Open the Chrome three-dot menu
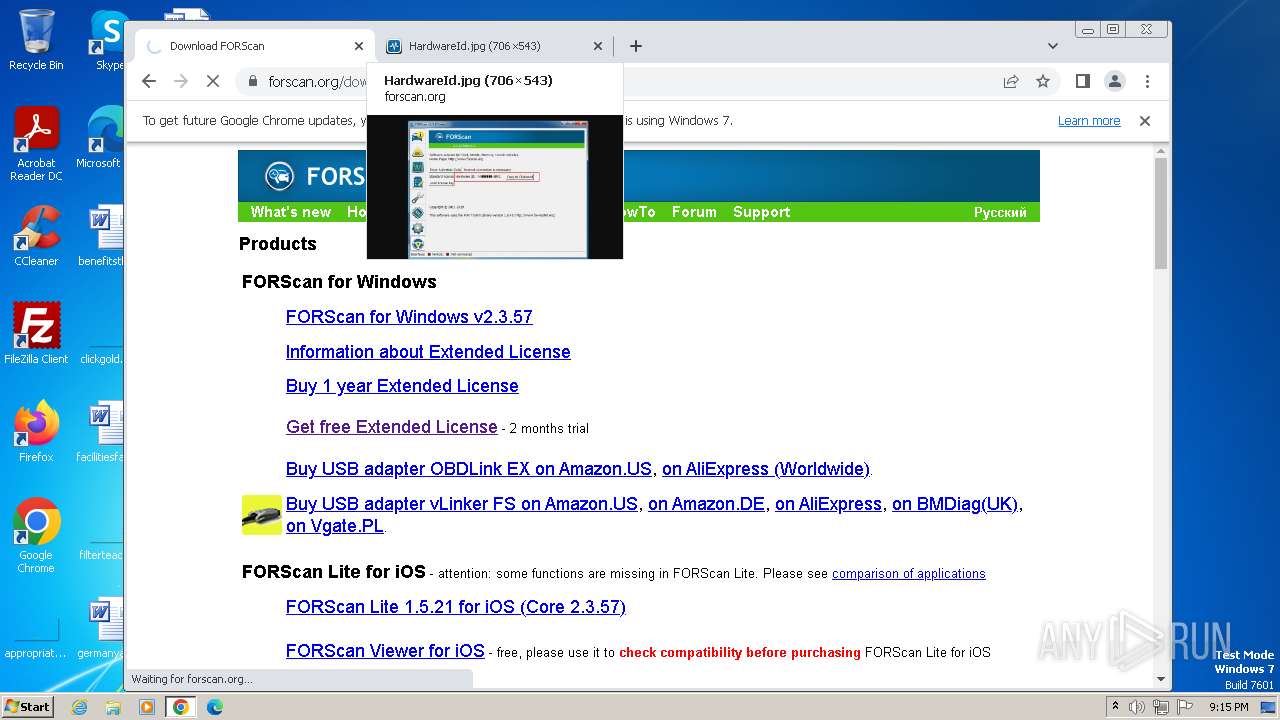This screenshot has height=720, width=1280. pos(1147,81)
